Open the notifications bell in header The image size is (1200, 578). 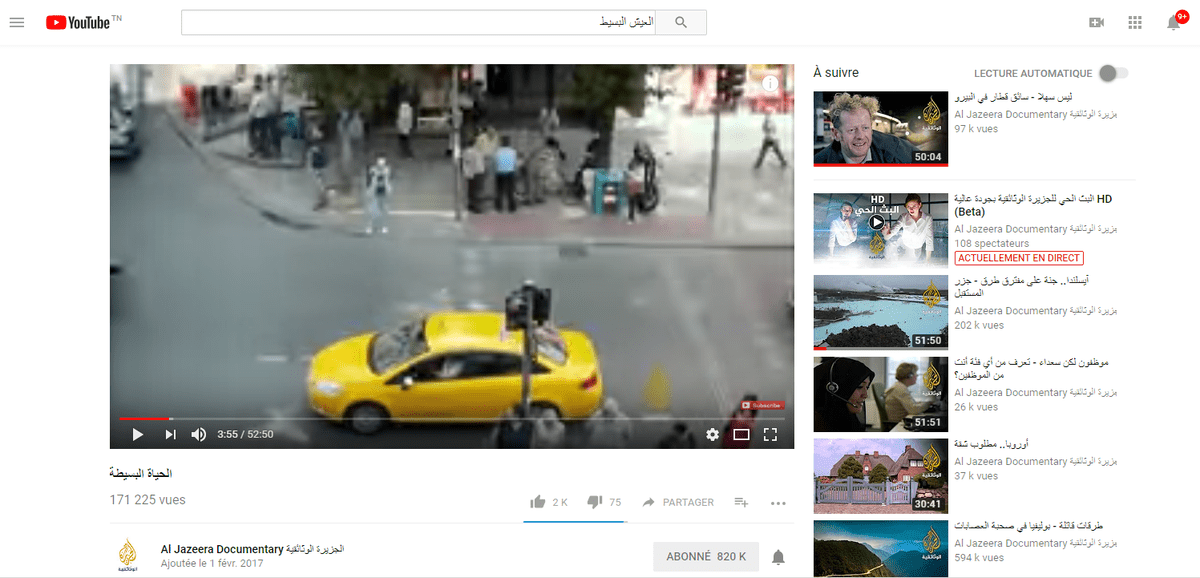1174,23
